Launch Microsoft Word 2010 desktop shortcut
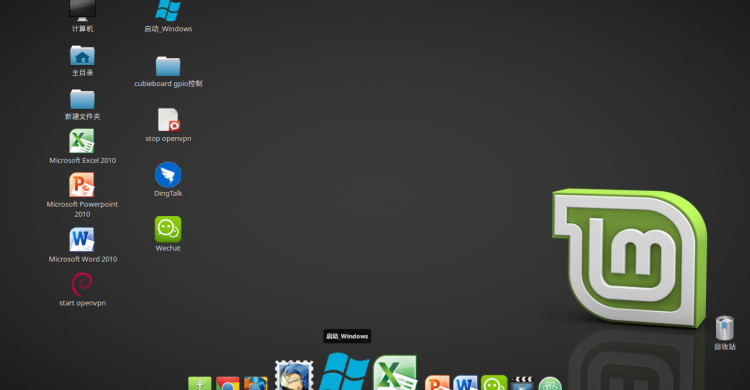The height and width of the screenshot is (390, 750). click(82, 239)
